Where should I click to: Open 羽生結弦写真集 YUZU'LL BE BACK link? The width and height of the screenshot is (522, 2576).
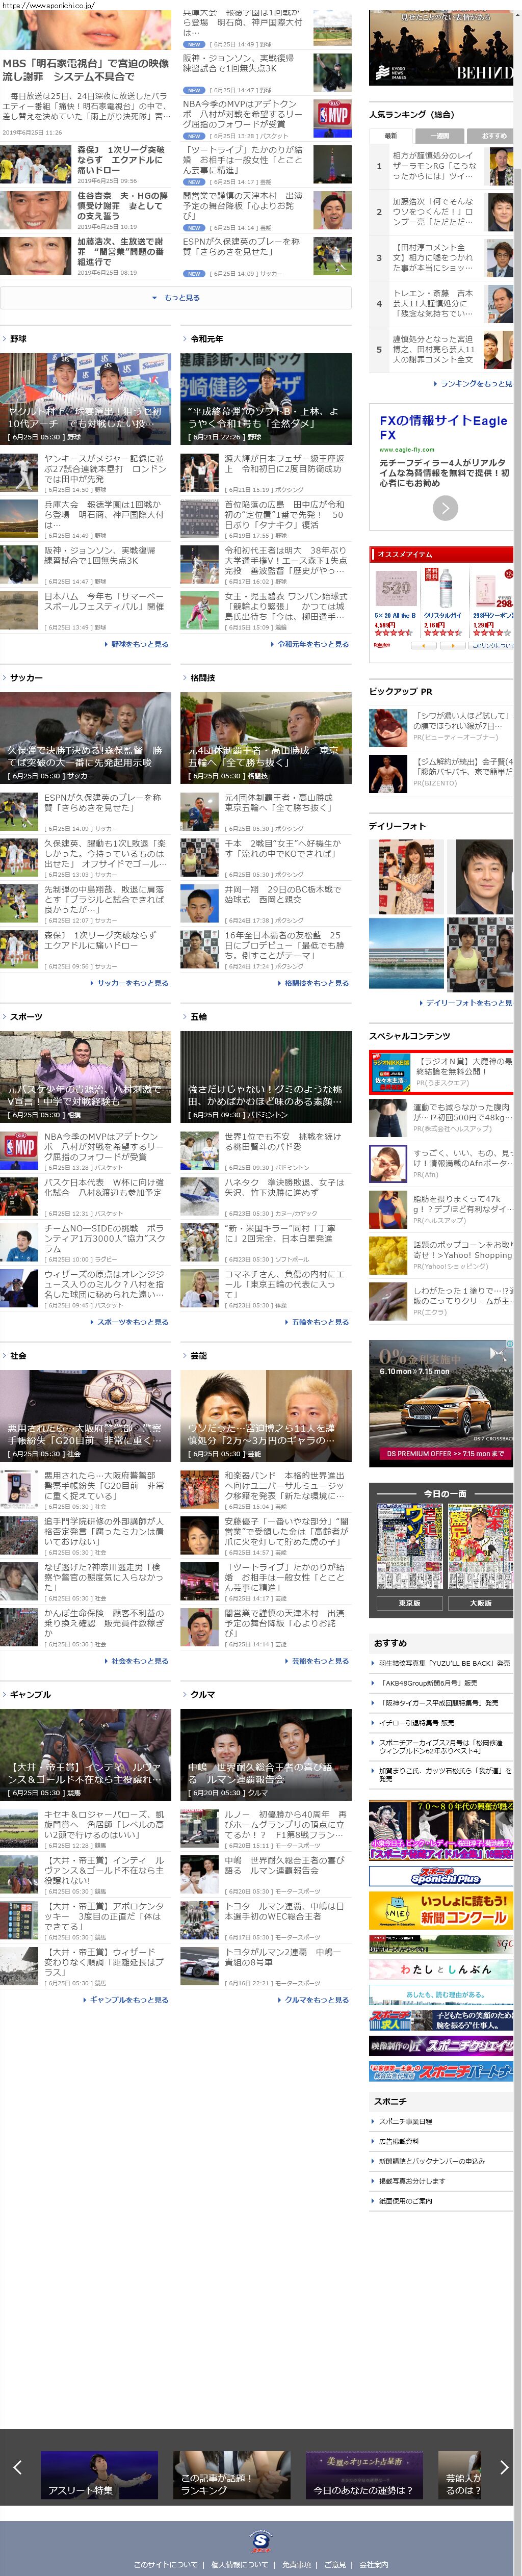(x=444, y=1664)
